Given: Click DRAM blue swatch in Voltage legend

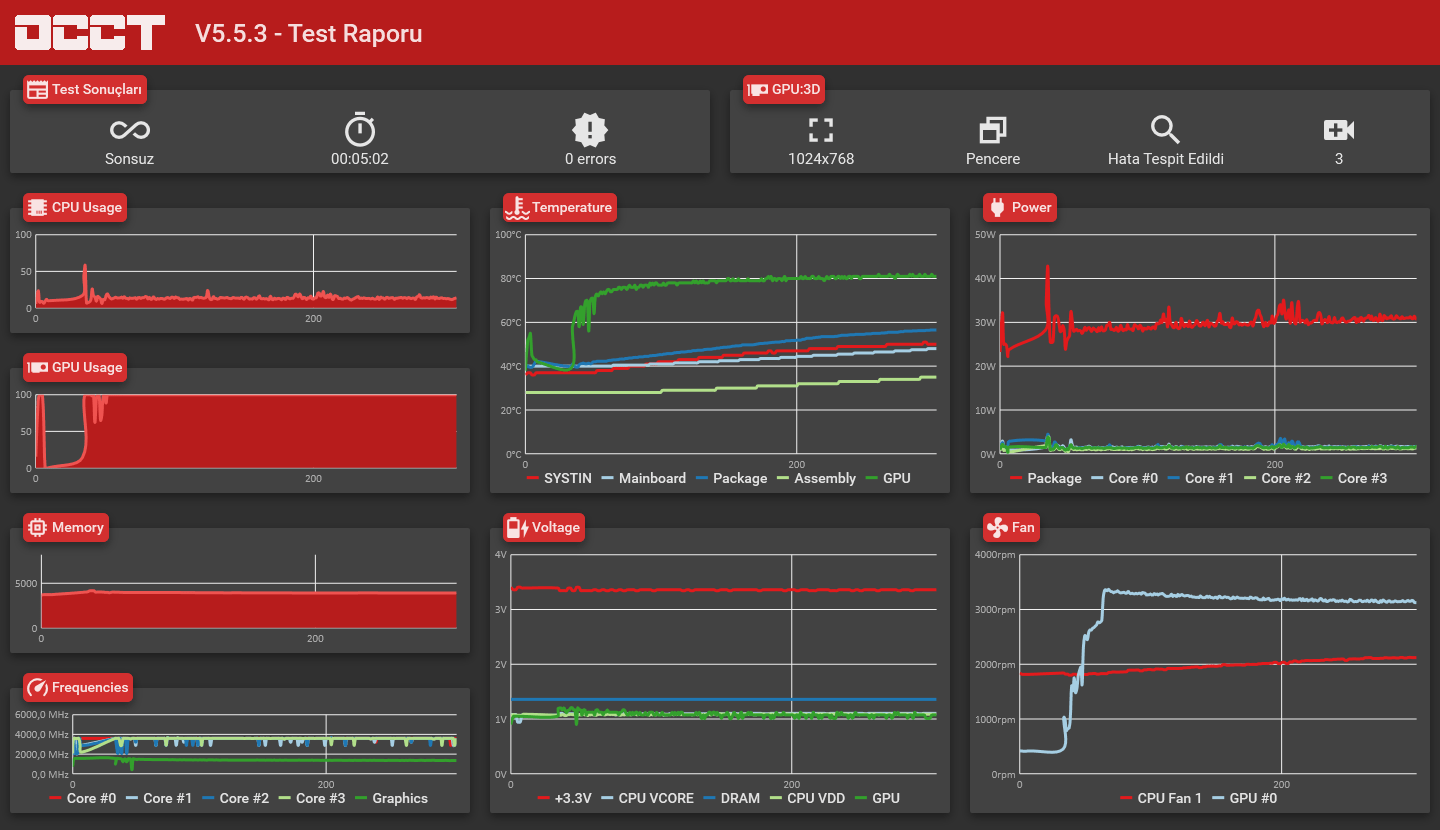Looking at the screenshot, I should (709, 798).
